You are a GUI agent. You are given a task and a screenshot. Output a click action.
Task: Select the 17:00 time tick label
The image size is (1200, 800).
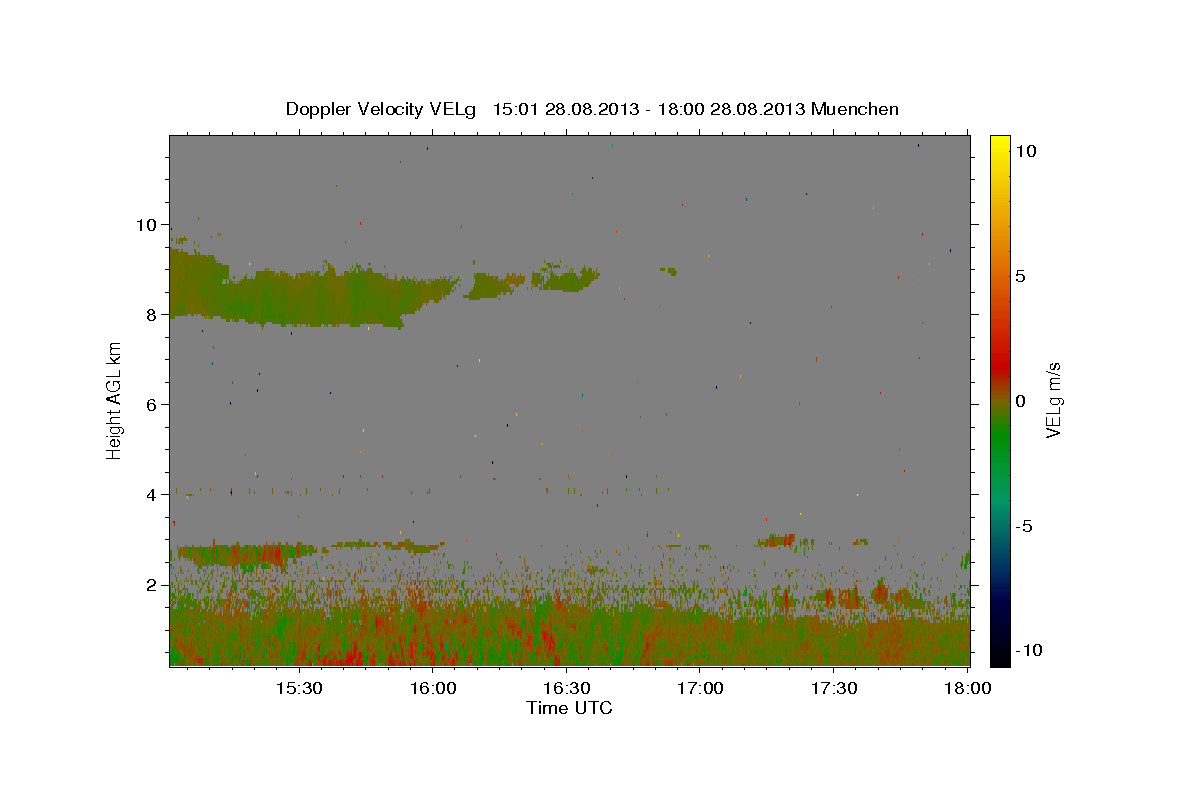pos(700,688)
